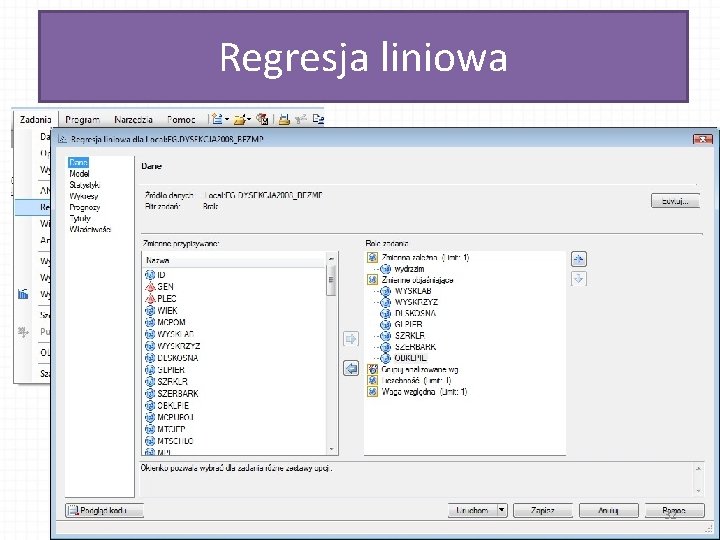This screenshot has height=540, width=720.
Task: Open the Uruchom dropdown arrow
Action: [x=502, y=510]
